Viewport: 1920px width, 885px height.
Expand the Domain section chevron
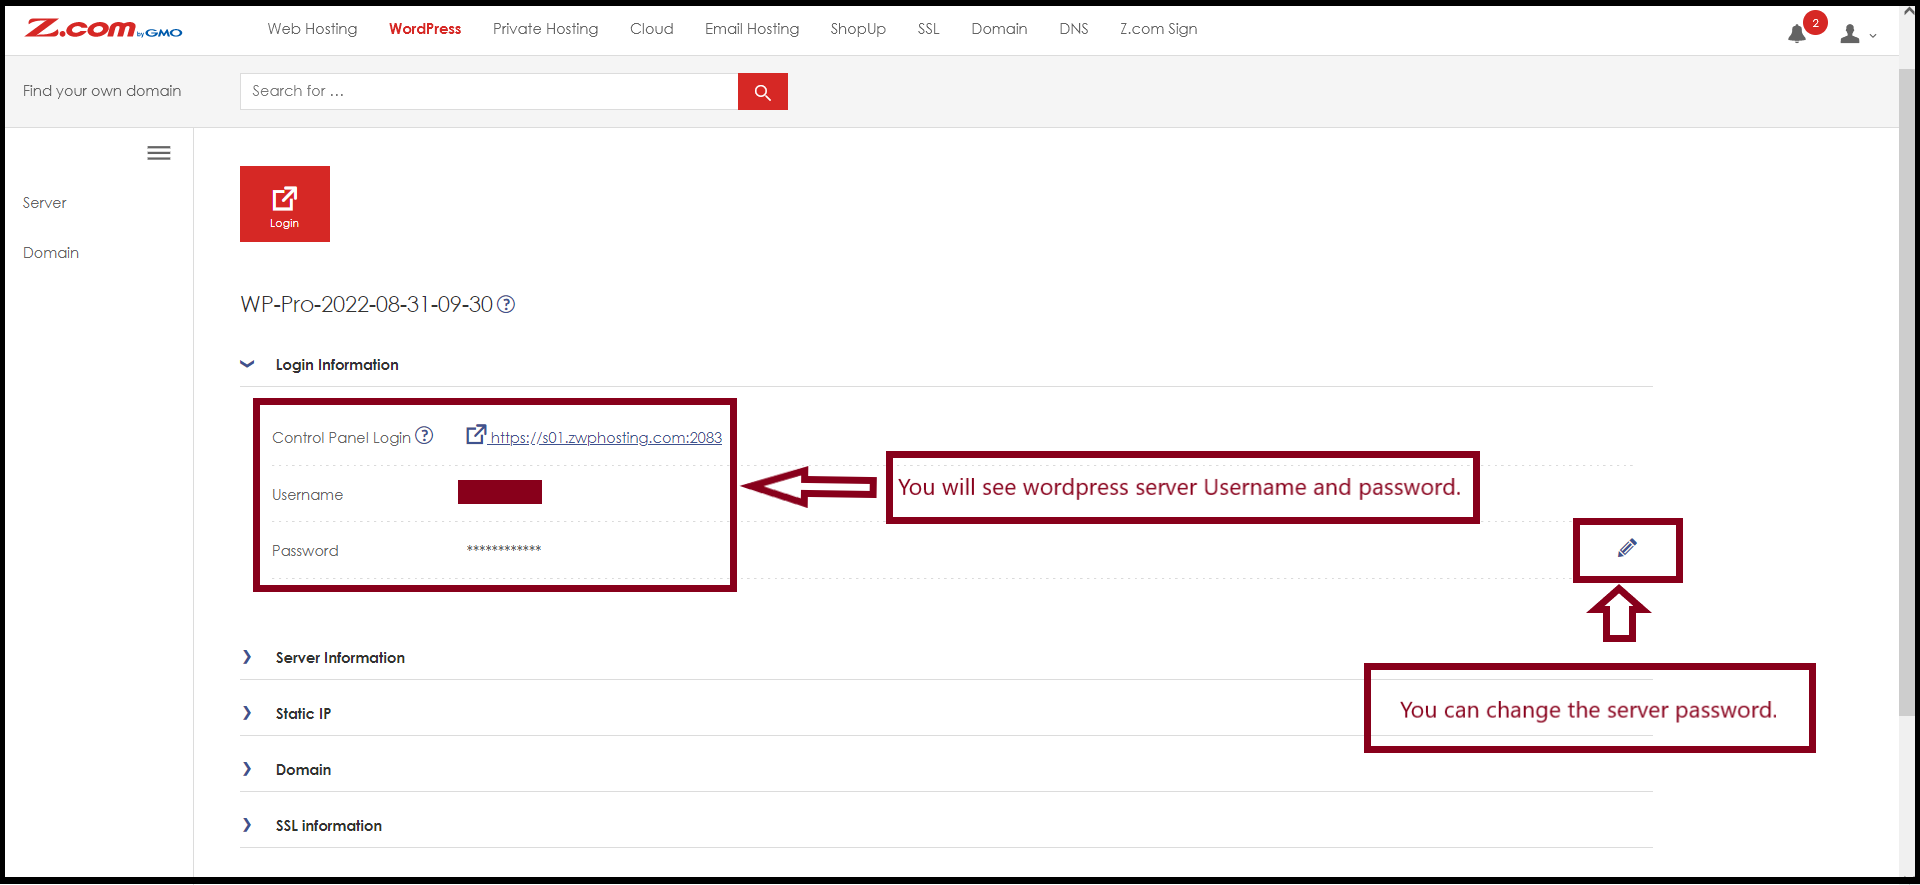click(x=247, y=769)
